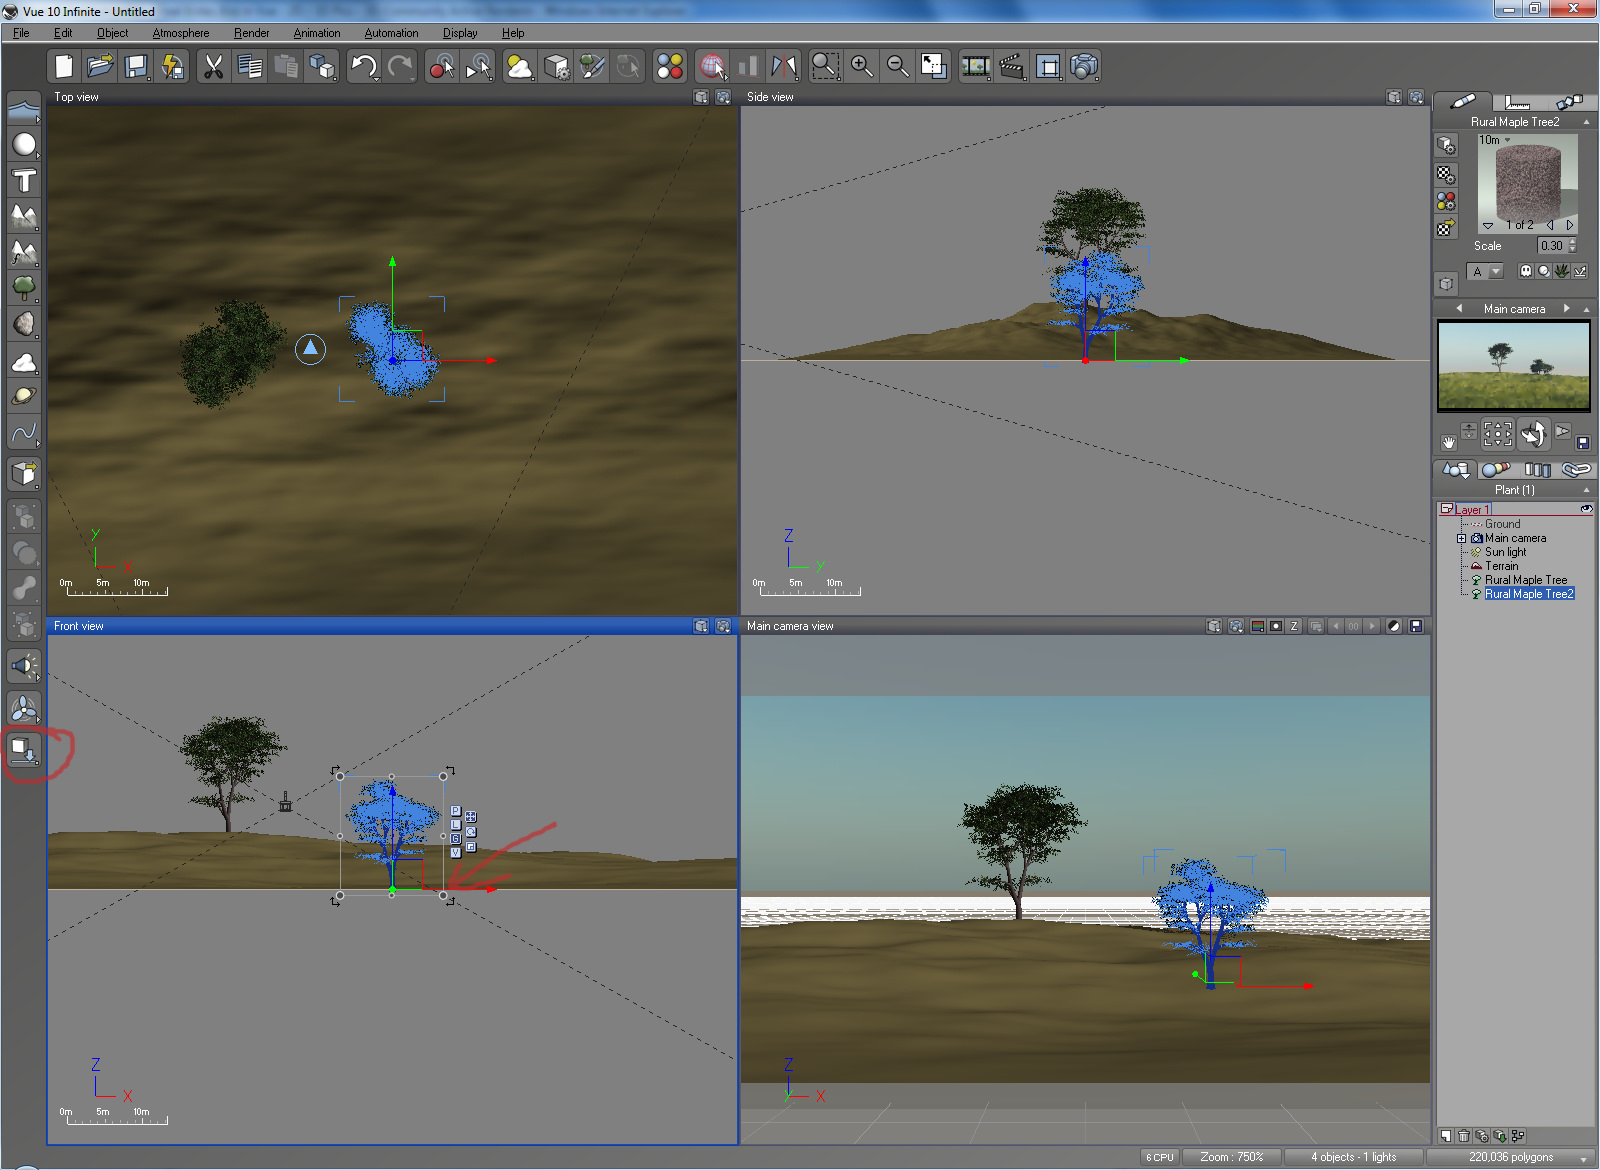Open a scene file with the folder icon
1600x1170 pixels.
[100, 67]
